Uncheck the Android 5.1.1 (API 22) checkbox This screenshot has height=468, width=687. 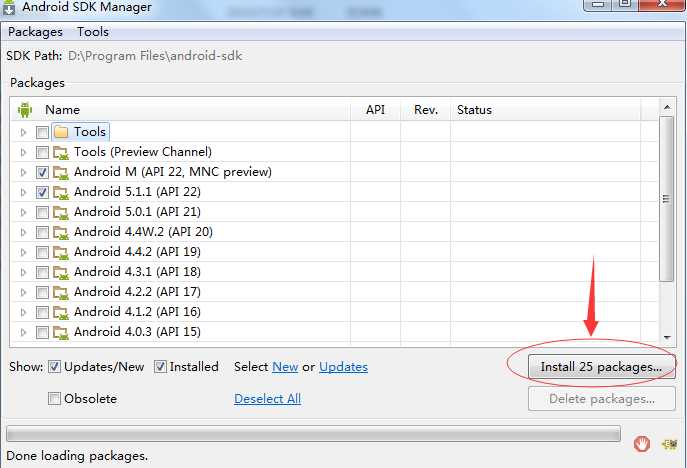[x=42, y=192]
